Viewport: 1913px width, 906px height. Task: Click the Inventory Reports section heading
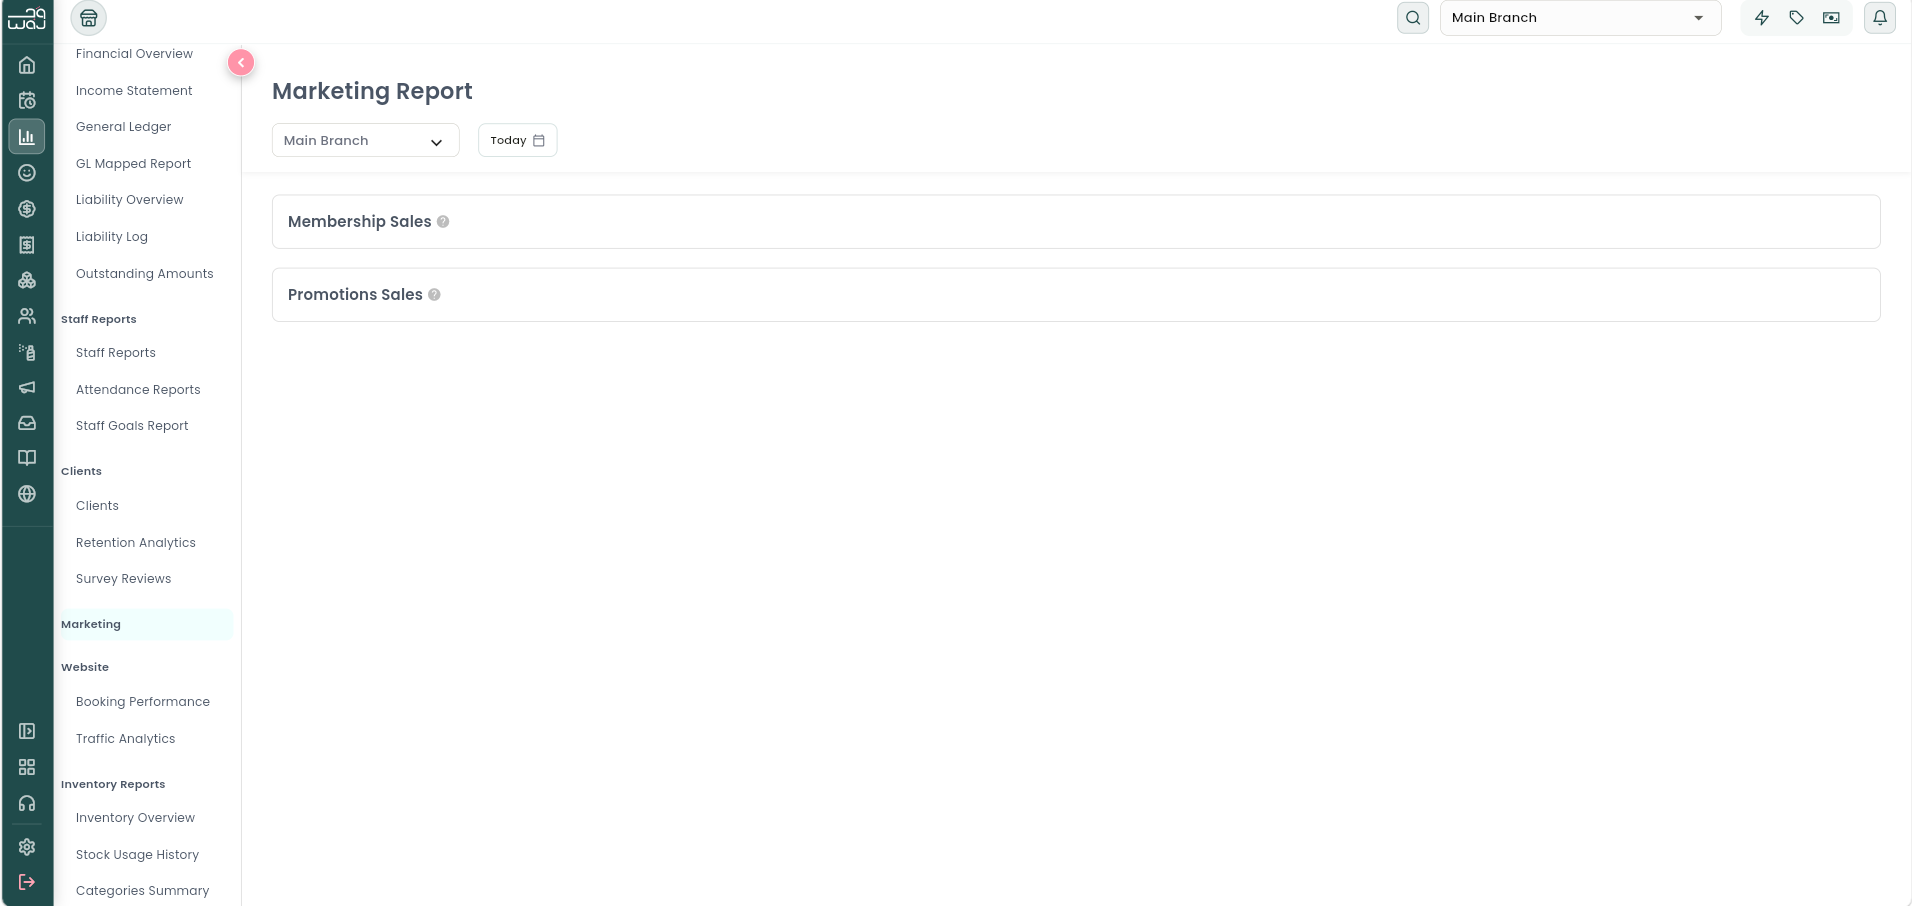coord(113,785)
